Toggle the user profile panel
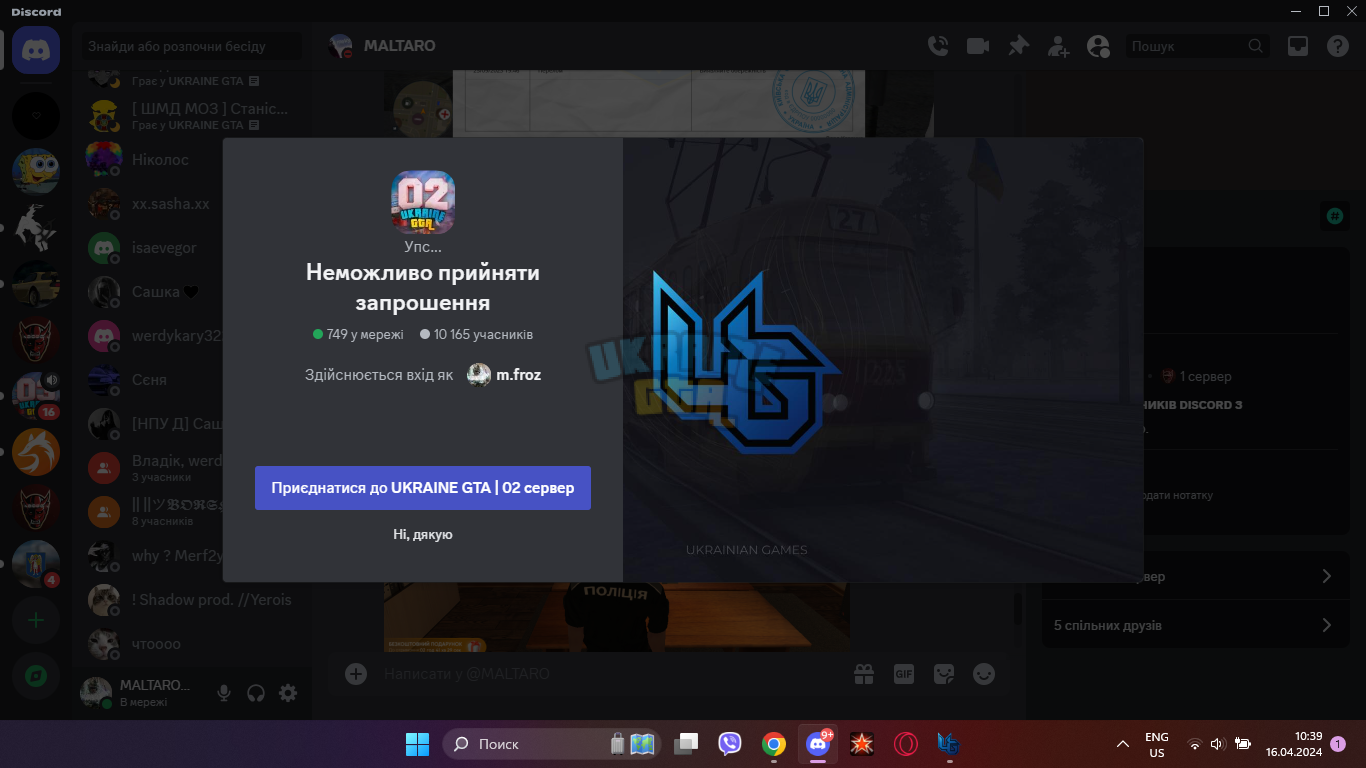 tap(1098, 46)
